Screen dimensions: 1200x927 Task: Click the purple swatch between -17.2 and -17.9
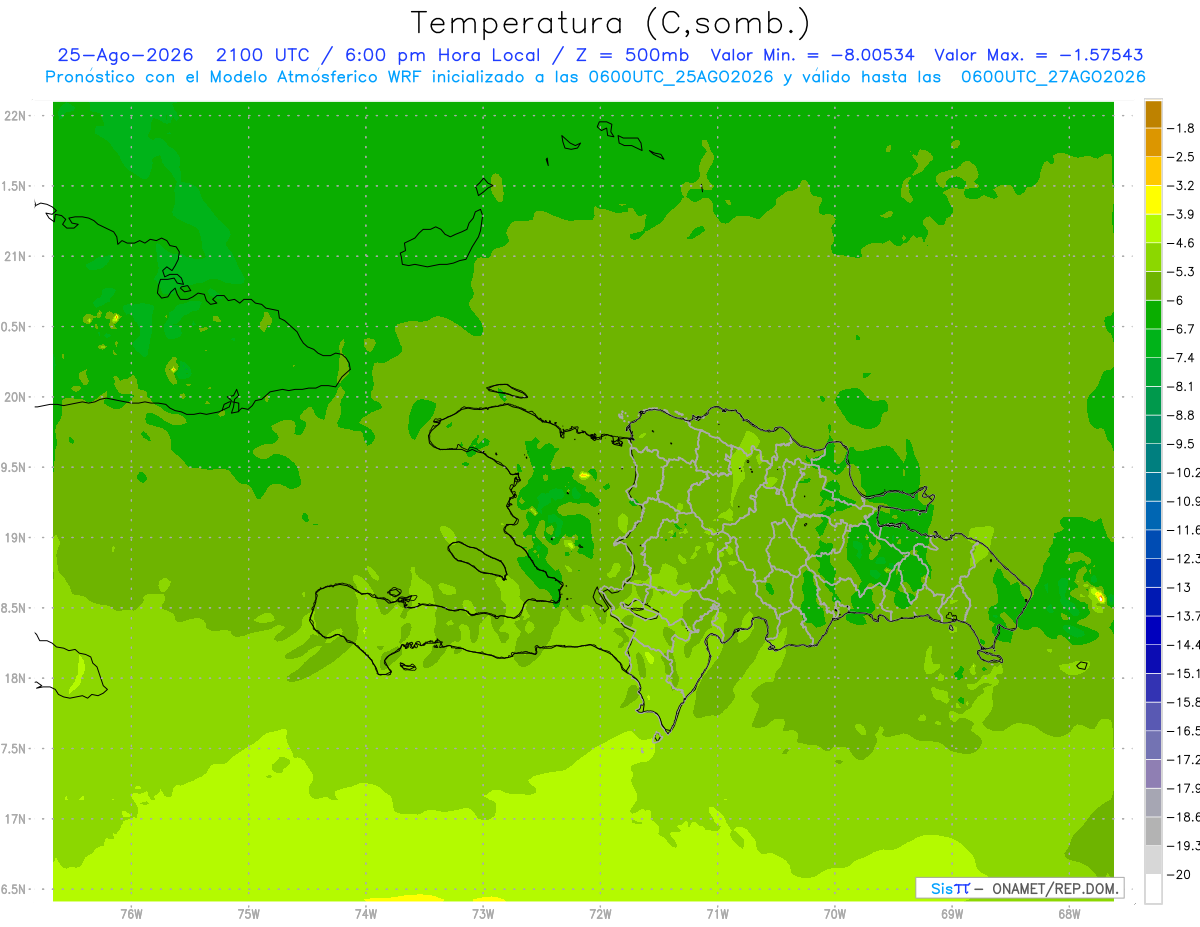(1153, 774)
